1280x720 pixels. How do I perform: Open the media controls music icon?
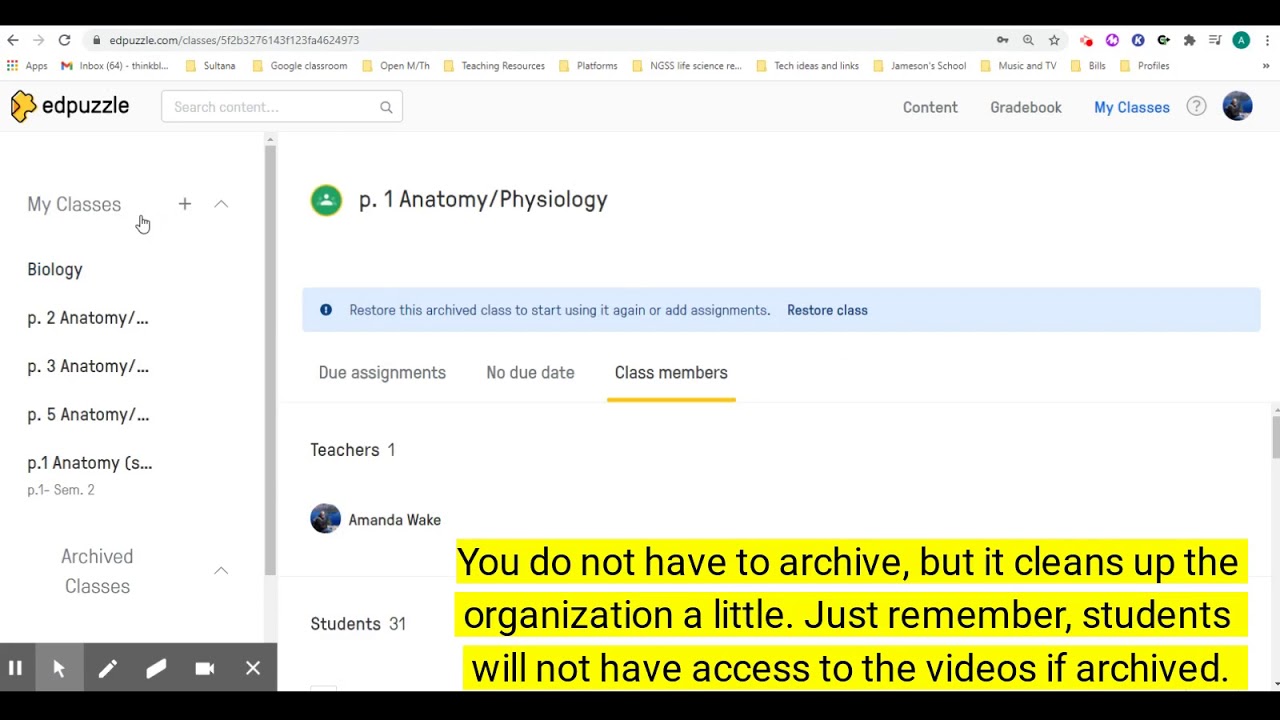[1215, 40]
